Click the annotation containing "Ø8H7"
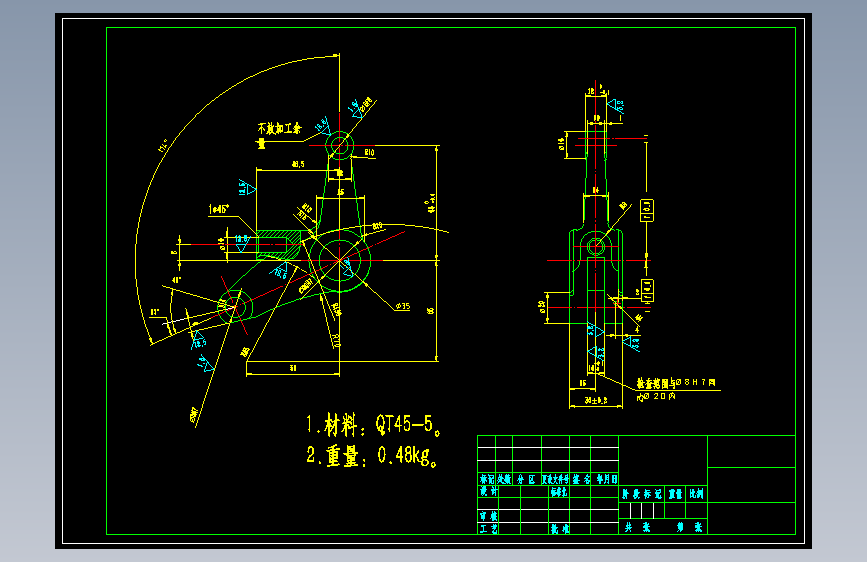Screen dimensions: 867x562 676,383
